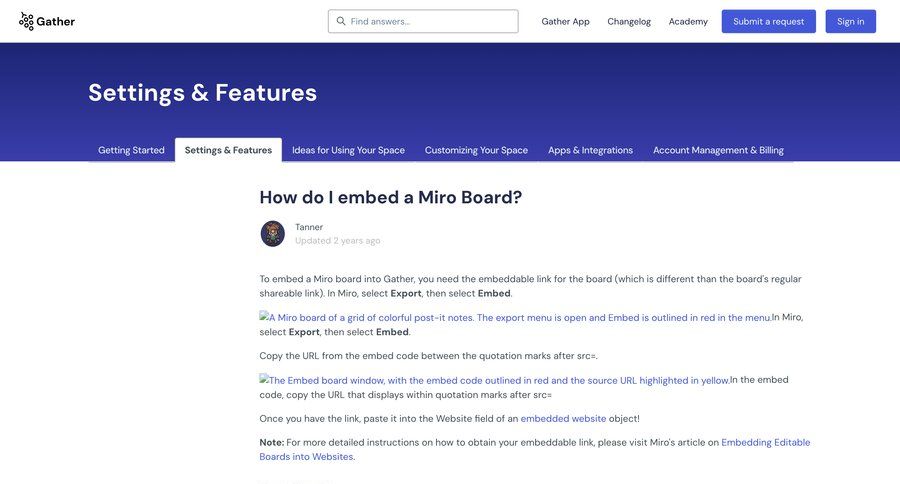
Task: Switch to the Getting Started tab
Action: (x=131, y=150)
